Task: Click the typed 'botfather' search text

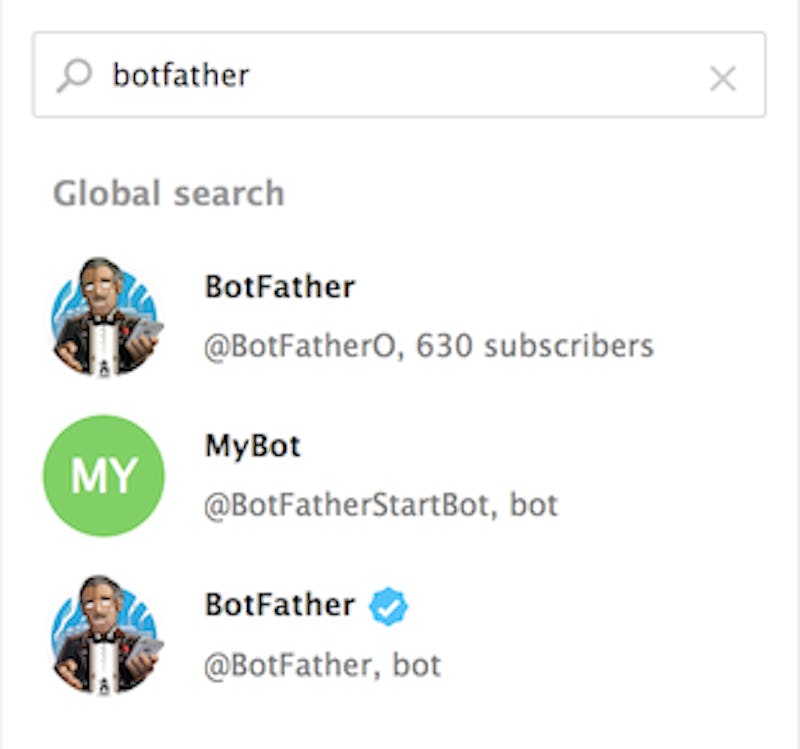Action: pos(181,75)
